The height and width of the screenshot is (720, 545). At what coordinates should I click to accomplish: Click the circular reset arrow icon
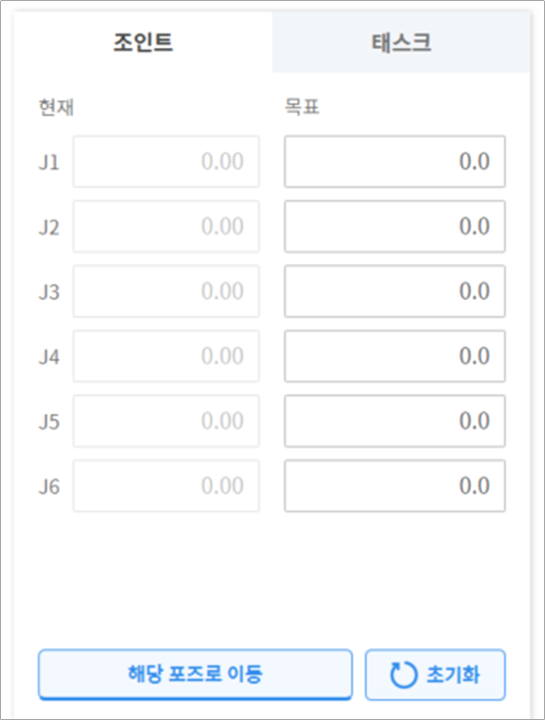tap(403, 675)
